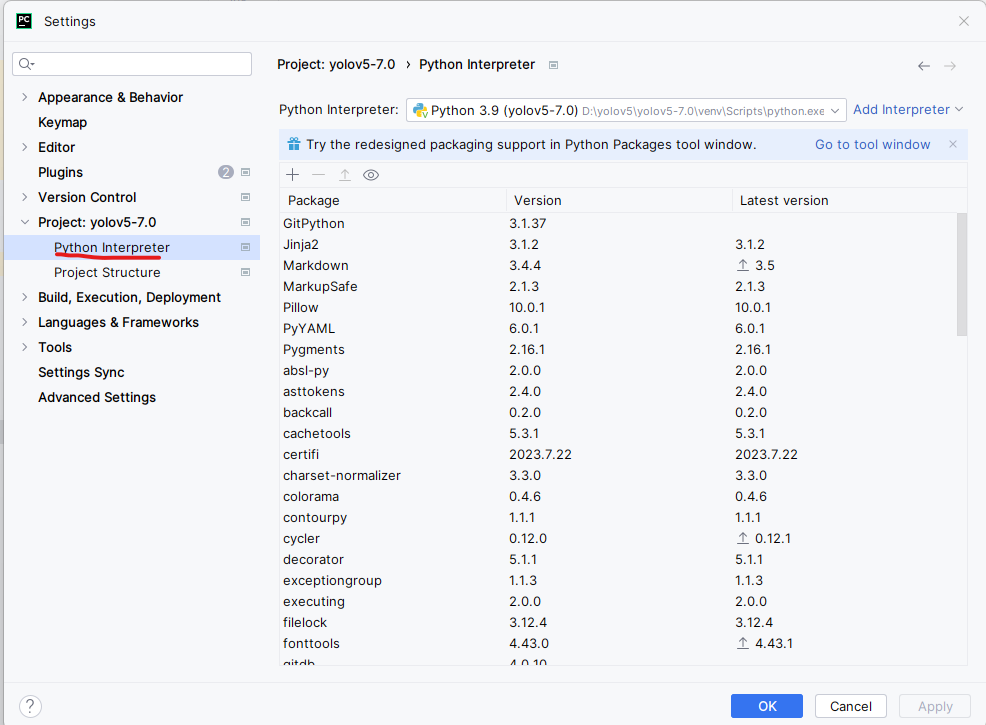Expand Build, Execution, Deployment section
This screenshot has height=725, width=986.
[x=25, y=297]
